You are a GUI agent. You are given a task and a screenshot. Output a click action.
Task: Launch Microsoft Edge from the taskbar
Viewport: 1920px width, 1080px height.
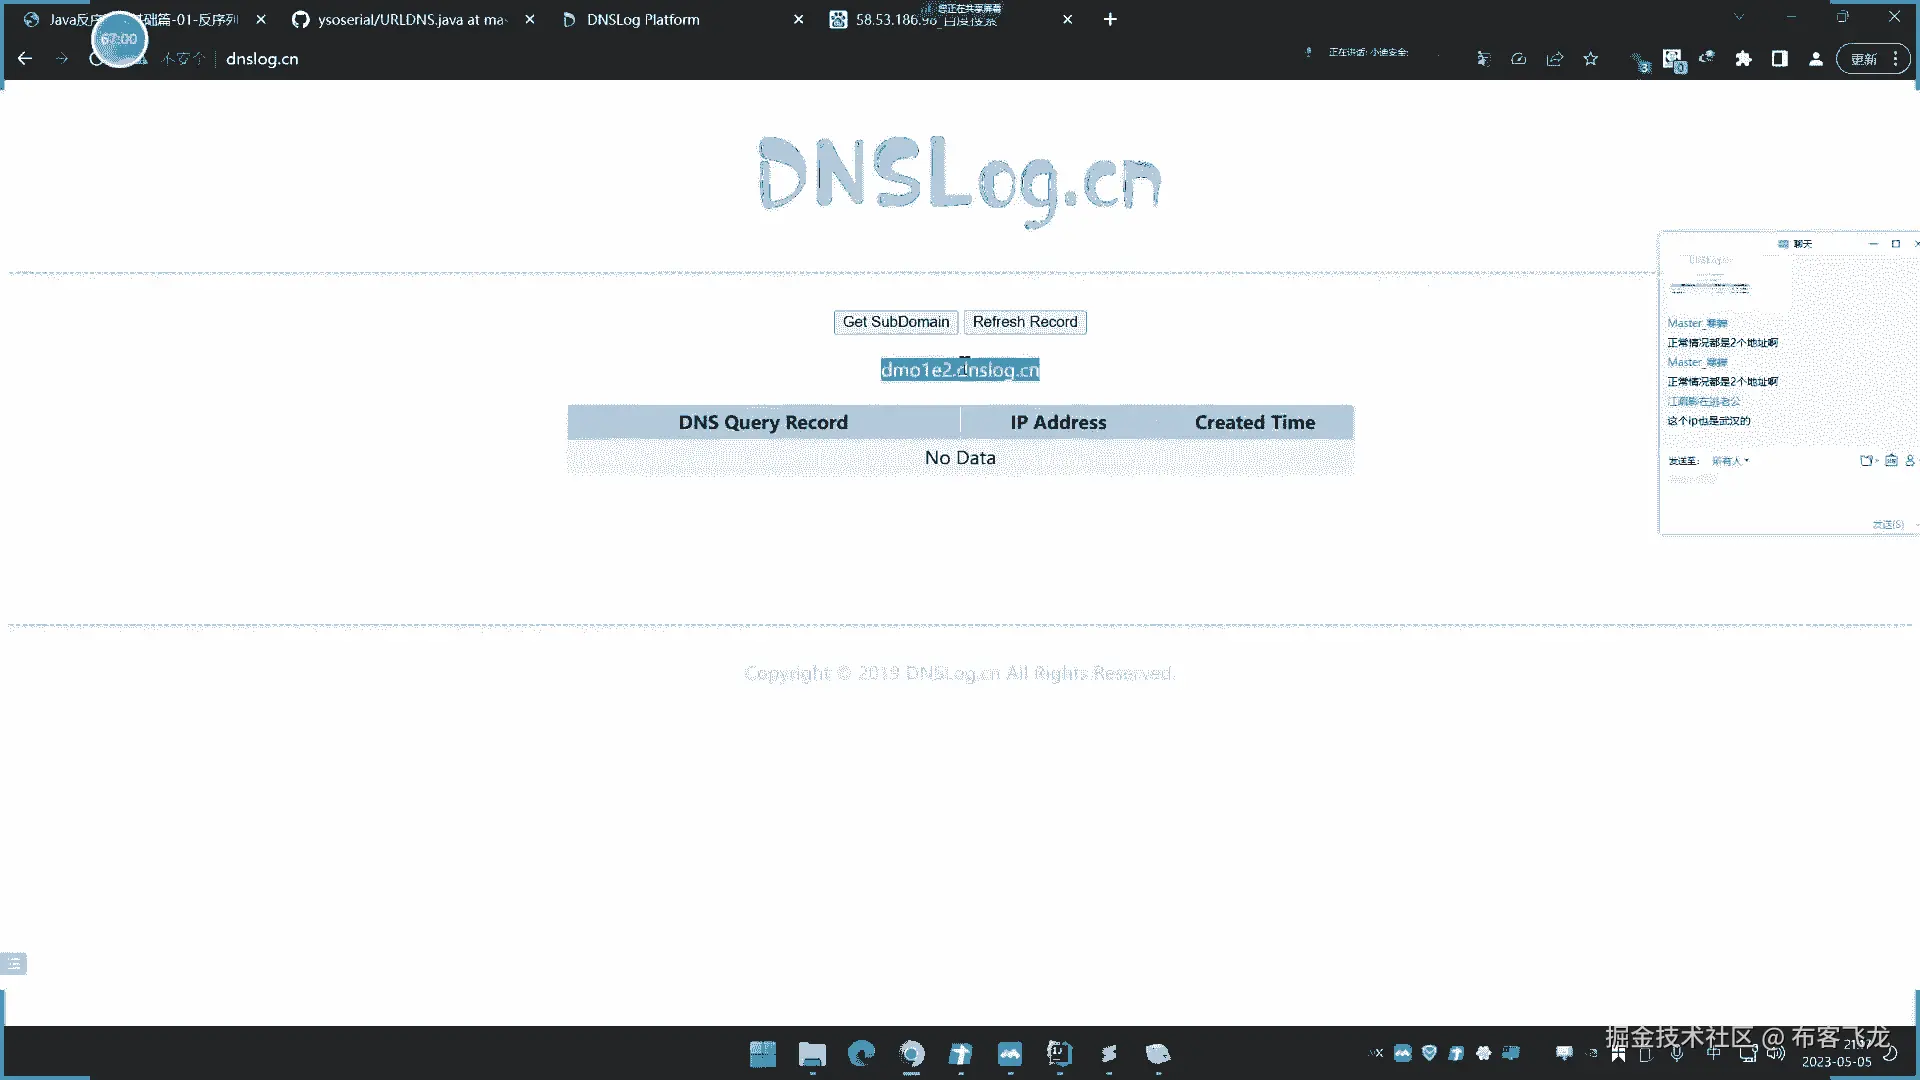[861, 1053]
